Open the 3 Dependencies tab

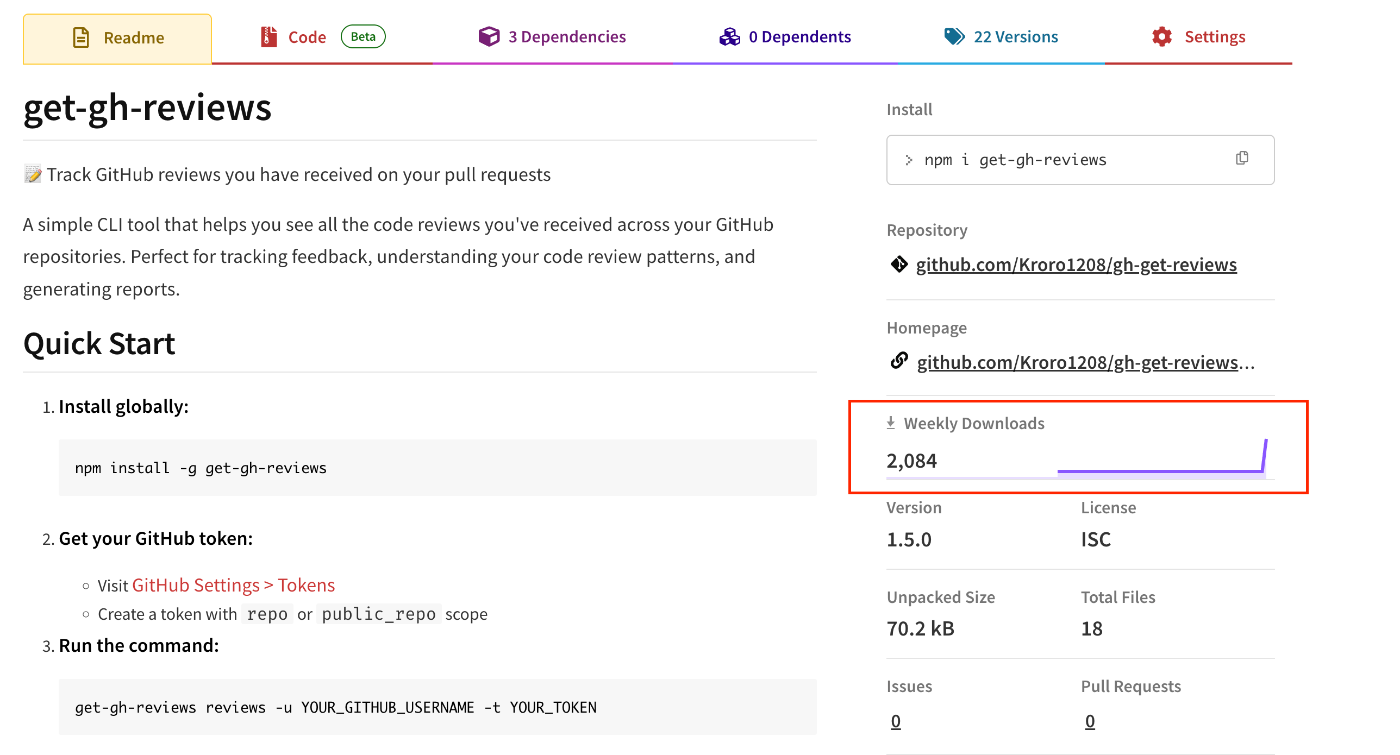[x=552, y=38]
